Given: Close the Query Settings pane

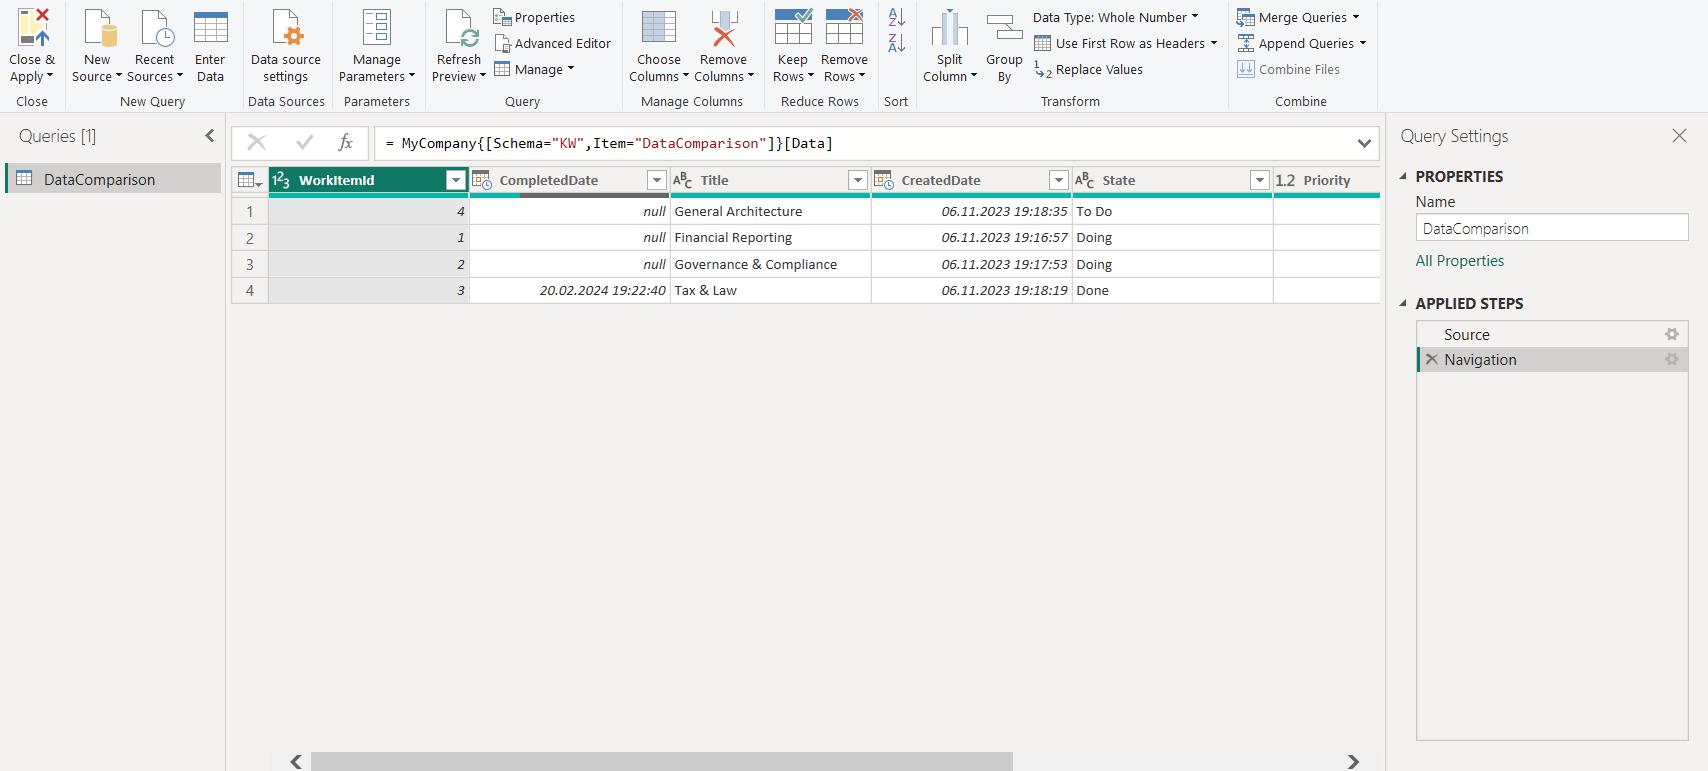Looking at the screenshot, I should [x=1679, y=136].
